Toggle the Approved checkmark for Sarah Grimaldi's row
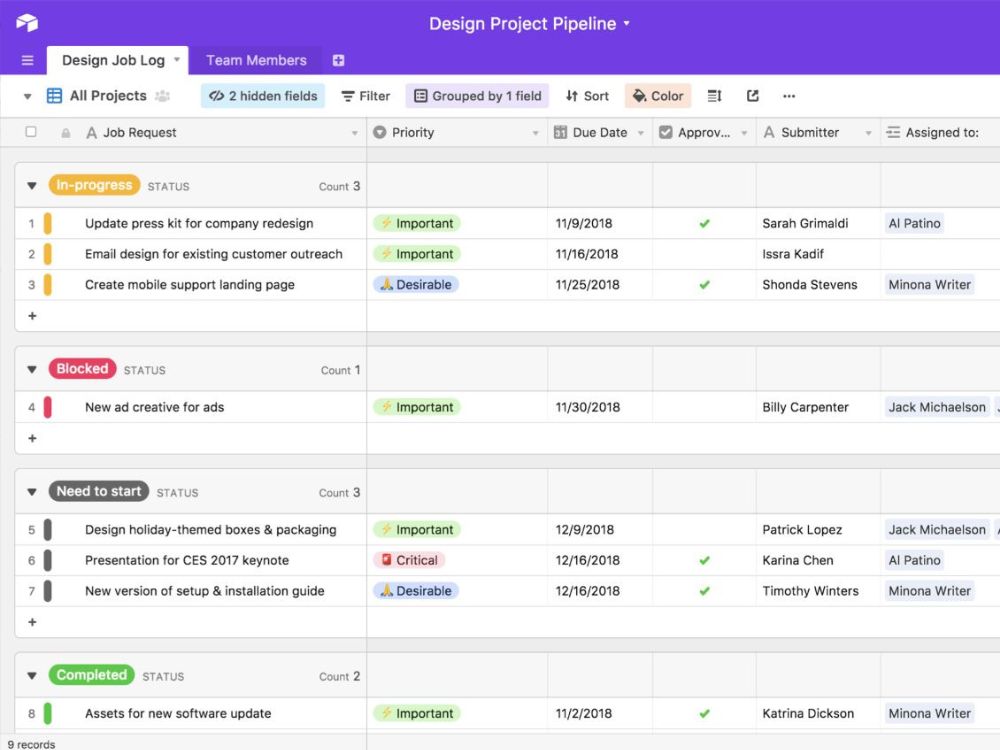The image size is (1000, 750). click(704, 223)
